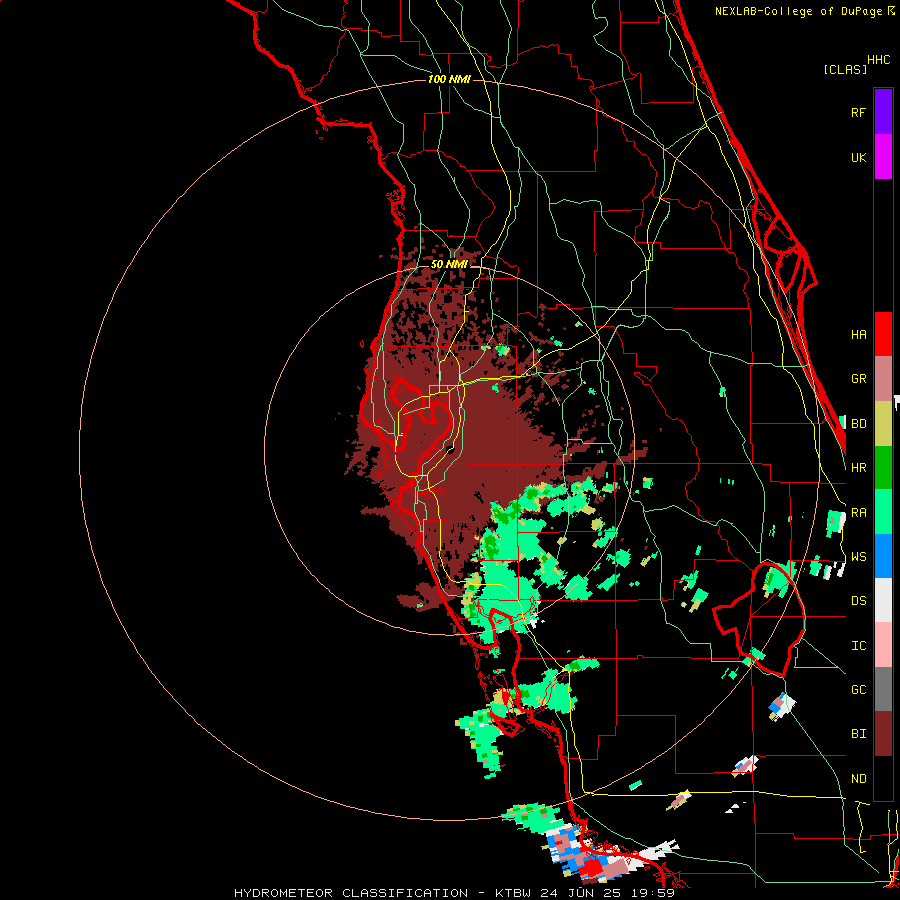Click the "BI" legend label
Image resolution: width=900 pixels, height=900 pixels.
coord(858,734)
